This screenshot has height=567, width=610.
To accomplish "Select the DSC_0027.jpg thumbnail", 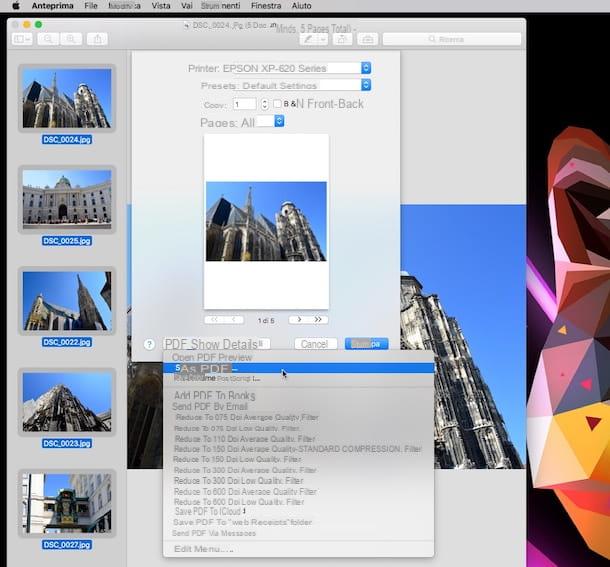I will click(67, 503).
